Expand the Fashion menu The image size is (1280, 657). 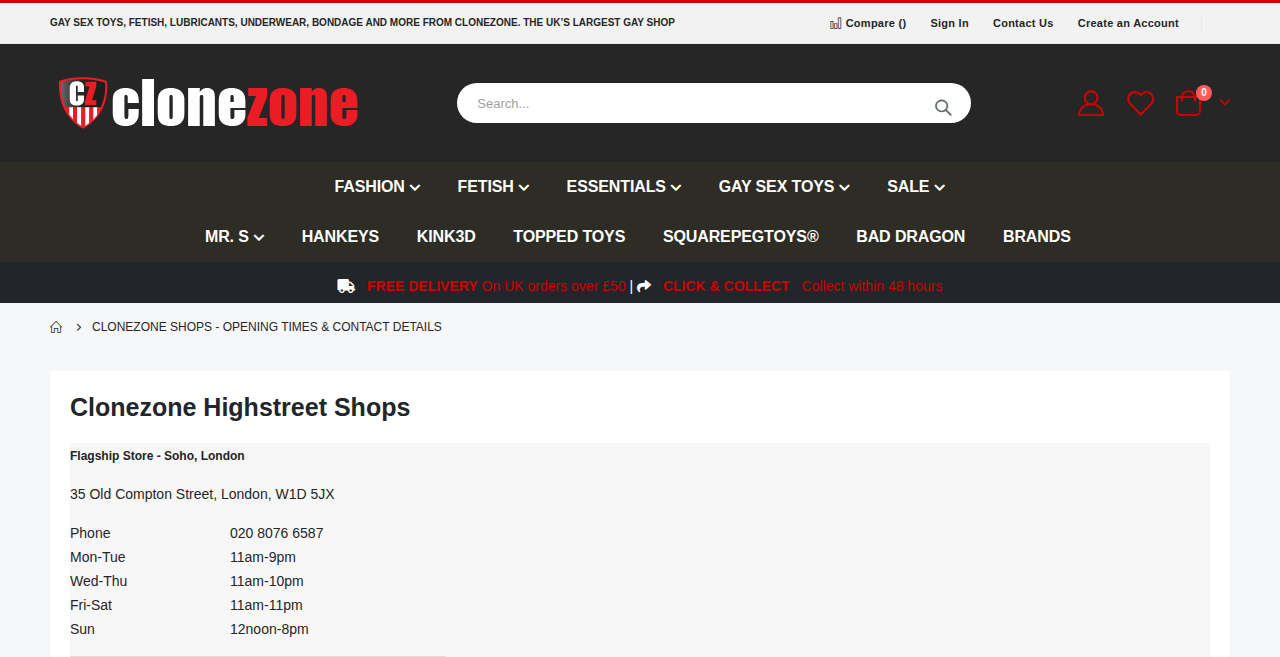click(x=377, y=186)
